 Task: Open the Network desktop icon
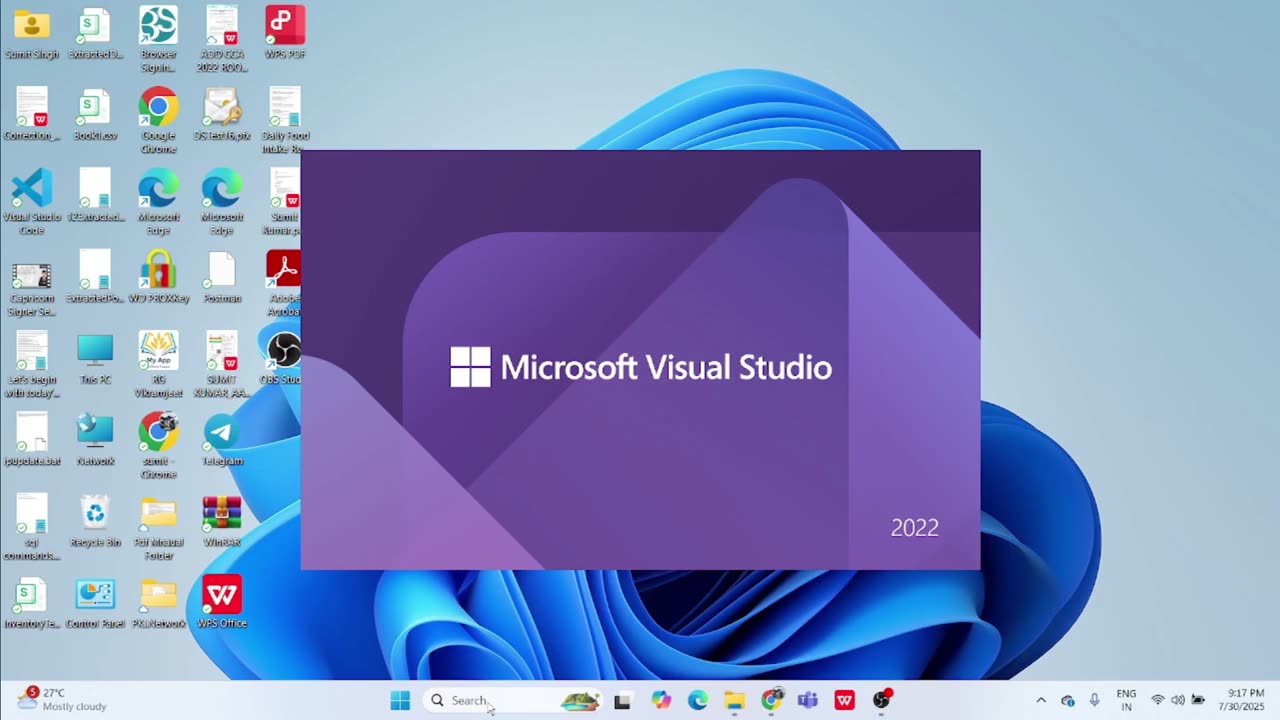point(95,440)
